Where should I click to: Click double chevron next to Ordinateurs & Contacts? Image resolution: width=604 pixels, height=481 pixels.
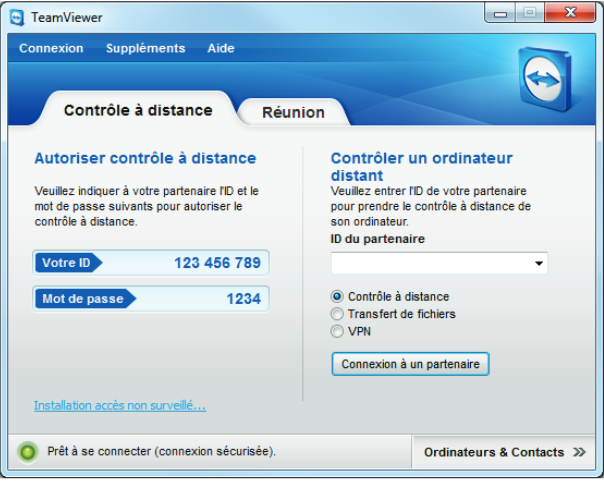pos(579,453)
